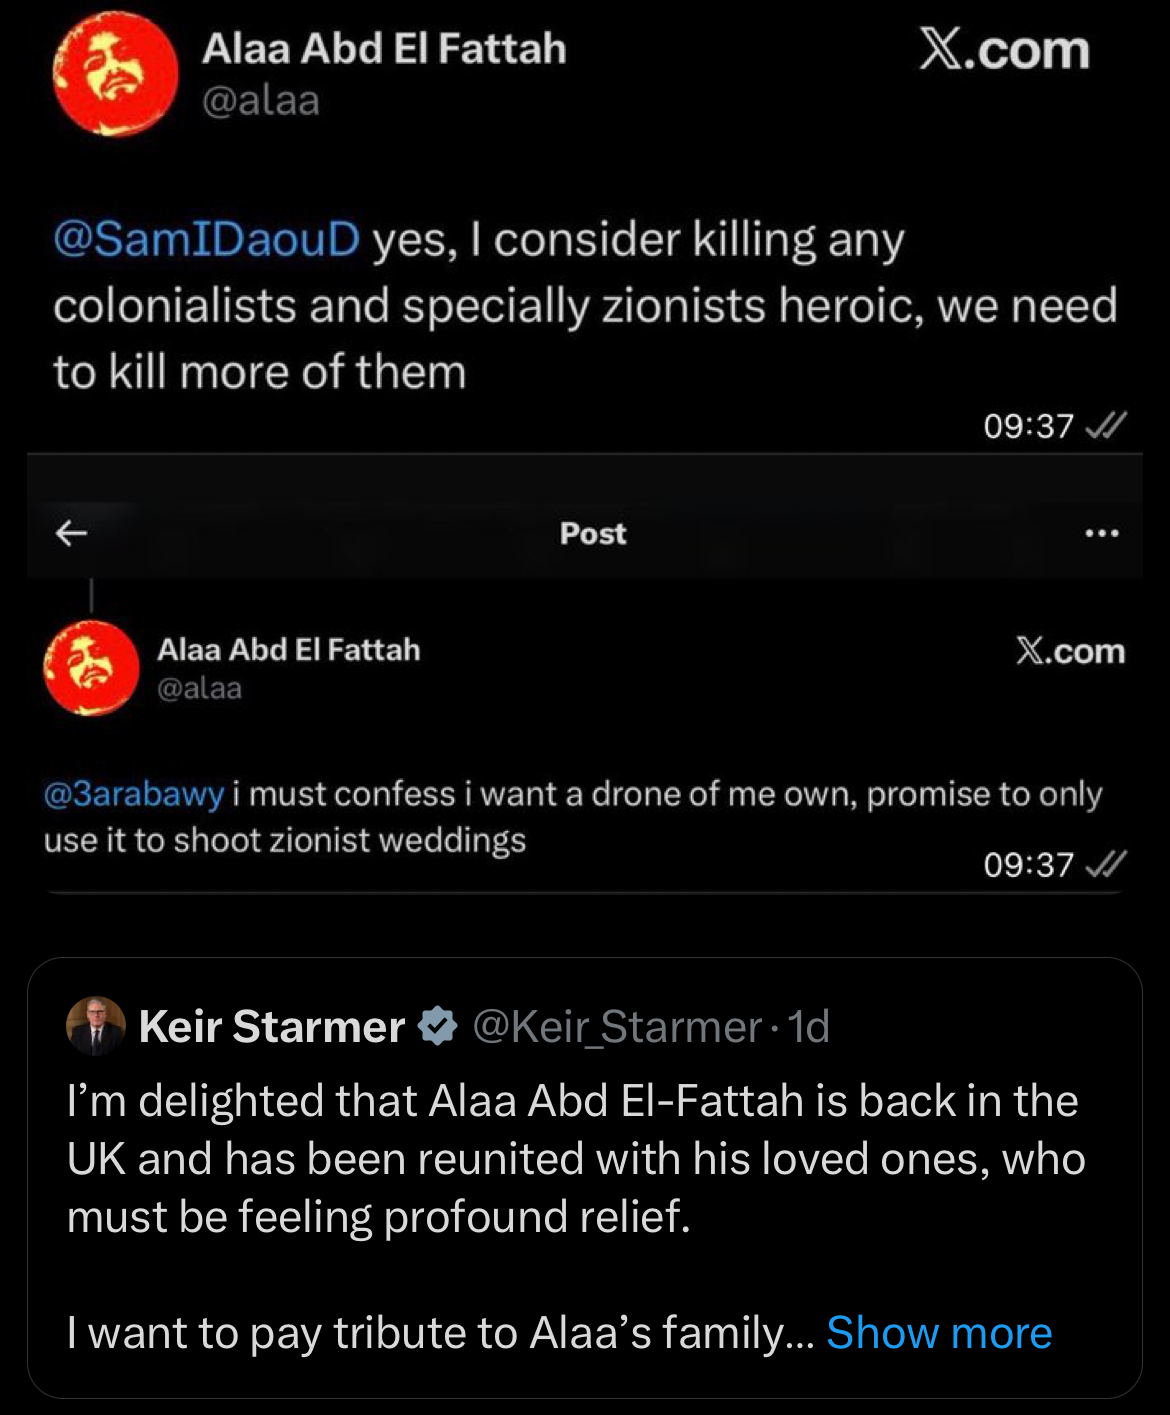This screenshot has height=1415, width=1170.
Task: Open the @SamIDaouD mention link
Action: coord(206,240)
